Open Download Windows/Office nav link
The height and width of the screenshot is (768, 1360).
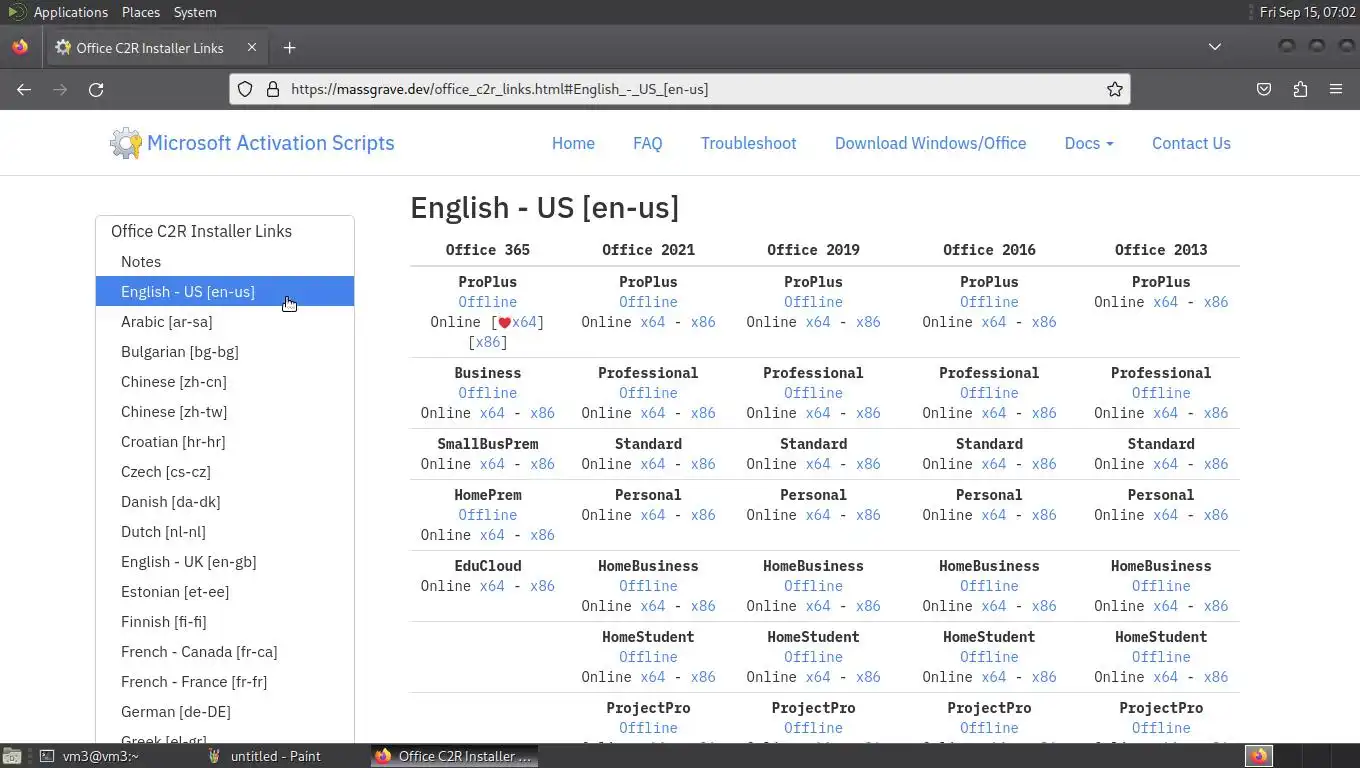(931, 143)
